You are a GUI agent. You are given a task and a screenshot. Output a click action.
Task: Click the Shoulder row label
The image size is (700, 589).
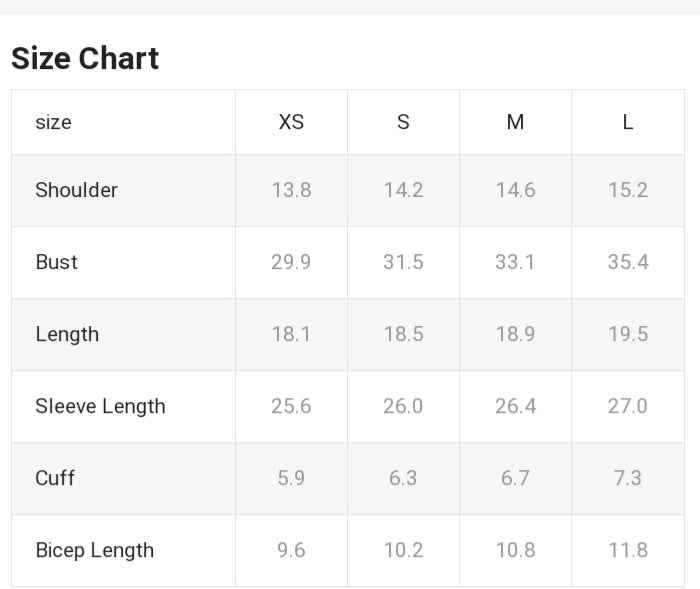76,190
